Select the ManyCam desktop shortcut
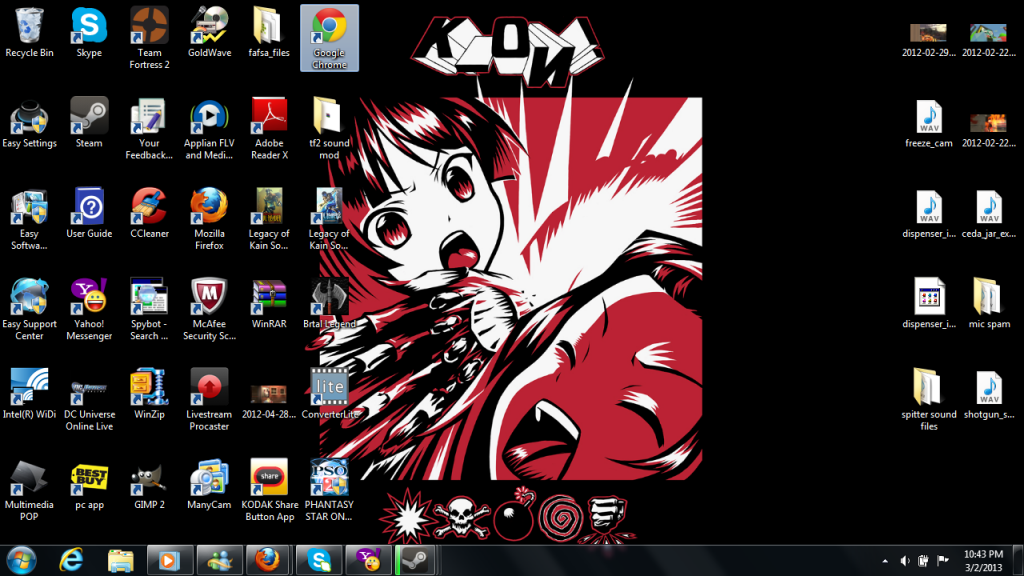This screenshot has width=1024, height=576. (209, 485)
